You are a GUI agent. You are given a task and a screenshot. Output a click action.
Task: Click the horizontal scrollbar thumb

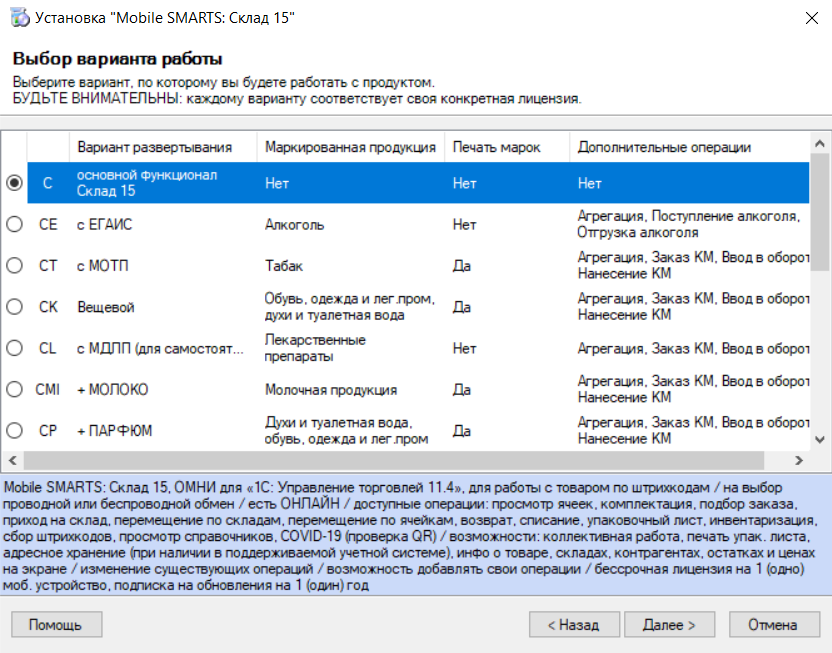[x=394, y=460]
